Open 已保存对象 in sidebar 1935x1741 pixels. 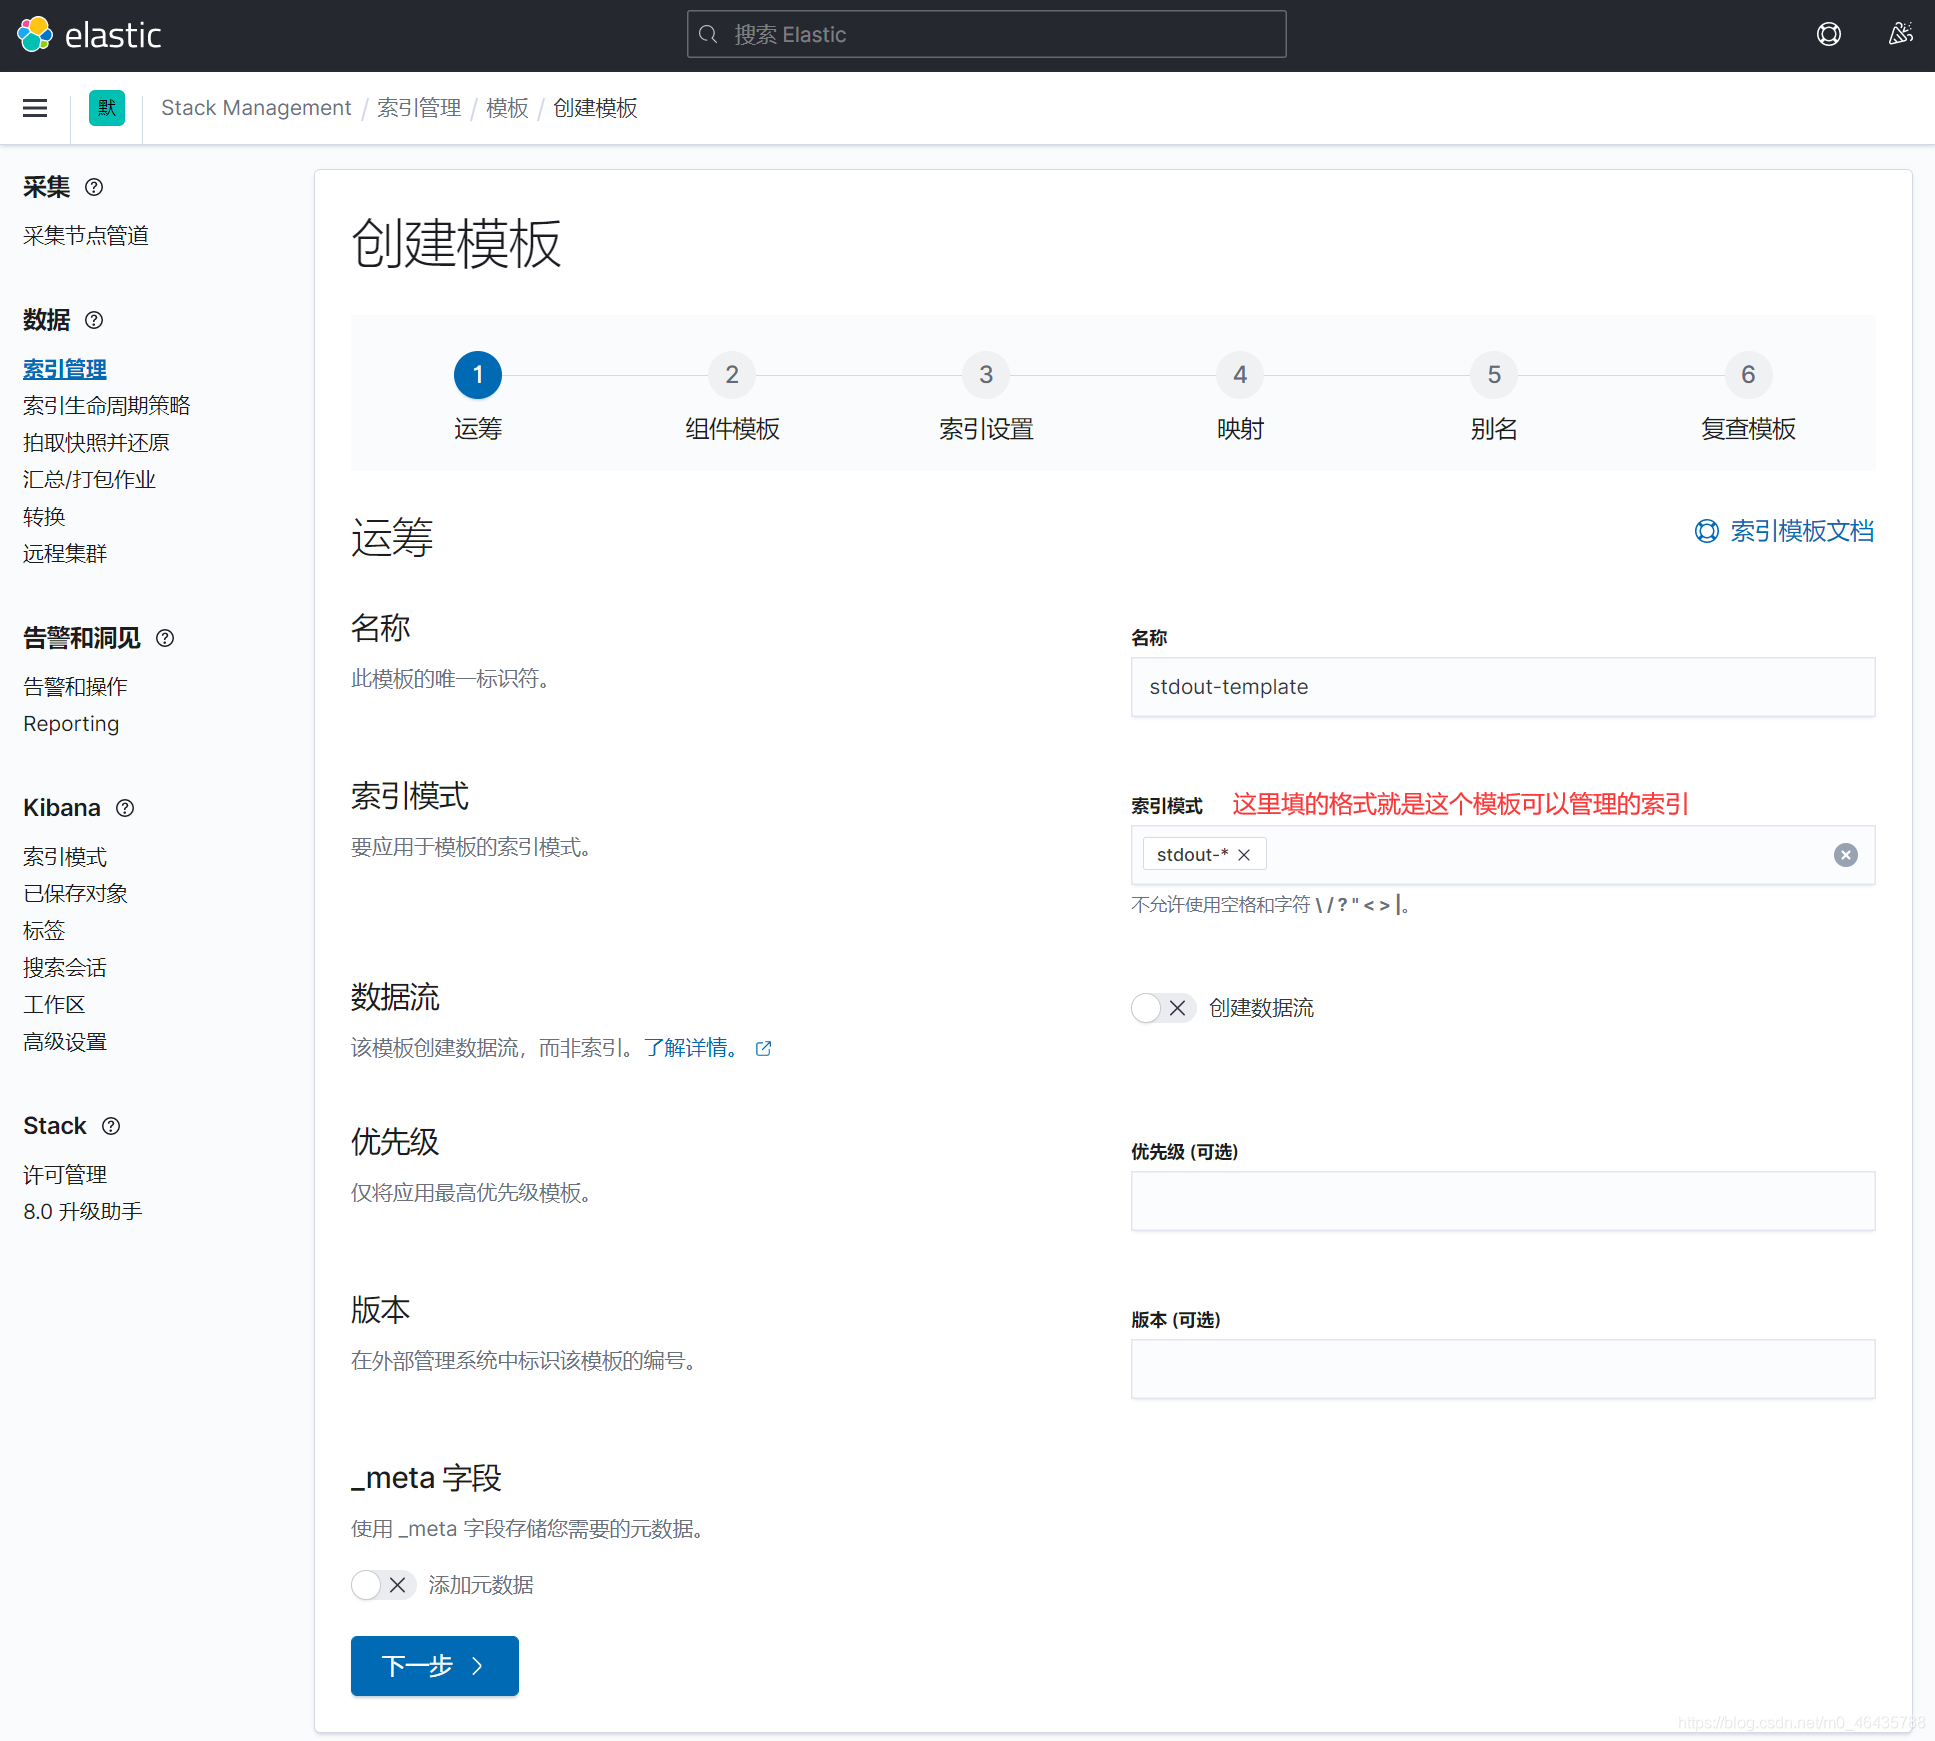[x=75, y=894]
